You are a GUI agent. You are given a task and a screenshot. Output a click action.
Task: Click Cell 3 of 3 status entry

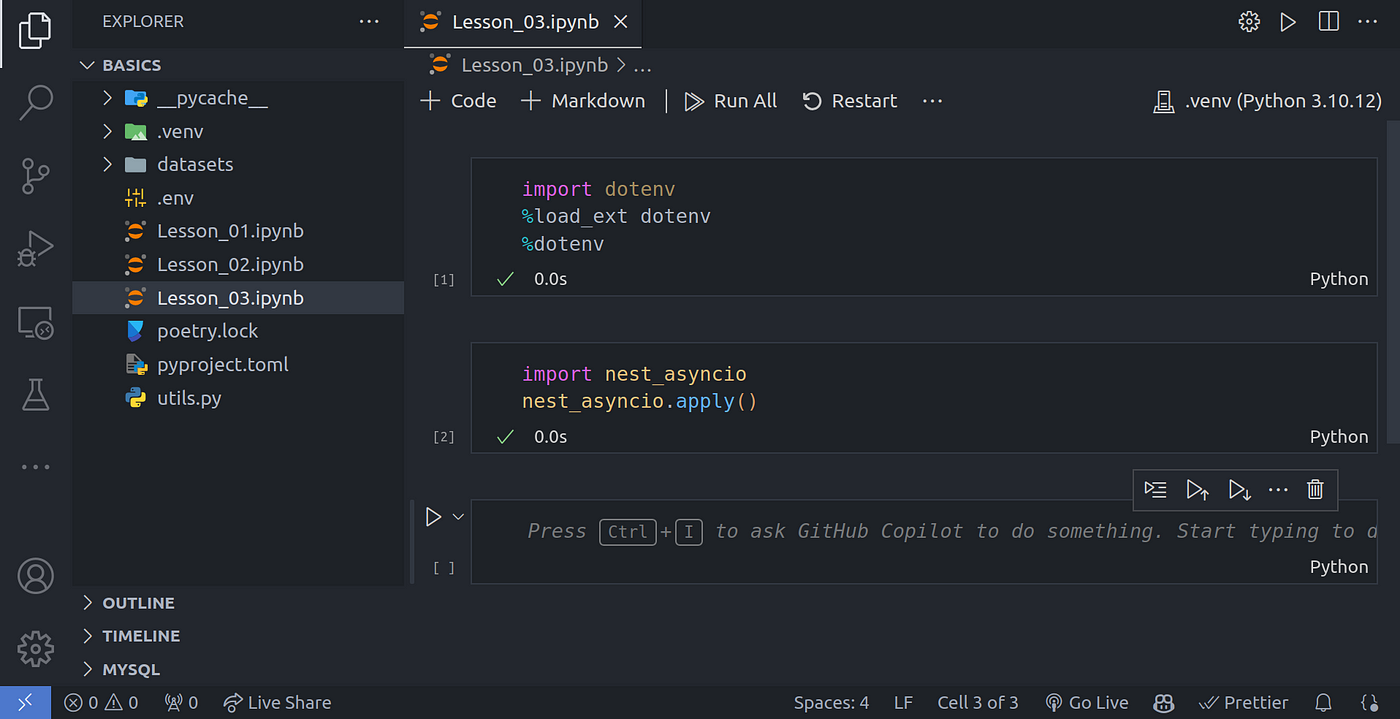[x=977, y=702]
